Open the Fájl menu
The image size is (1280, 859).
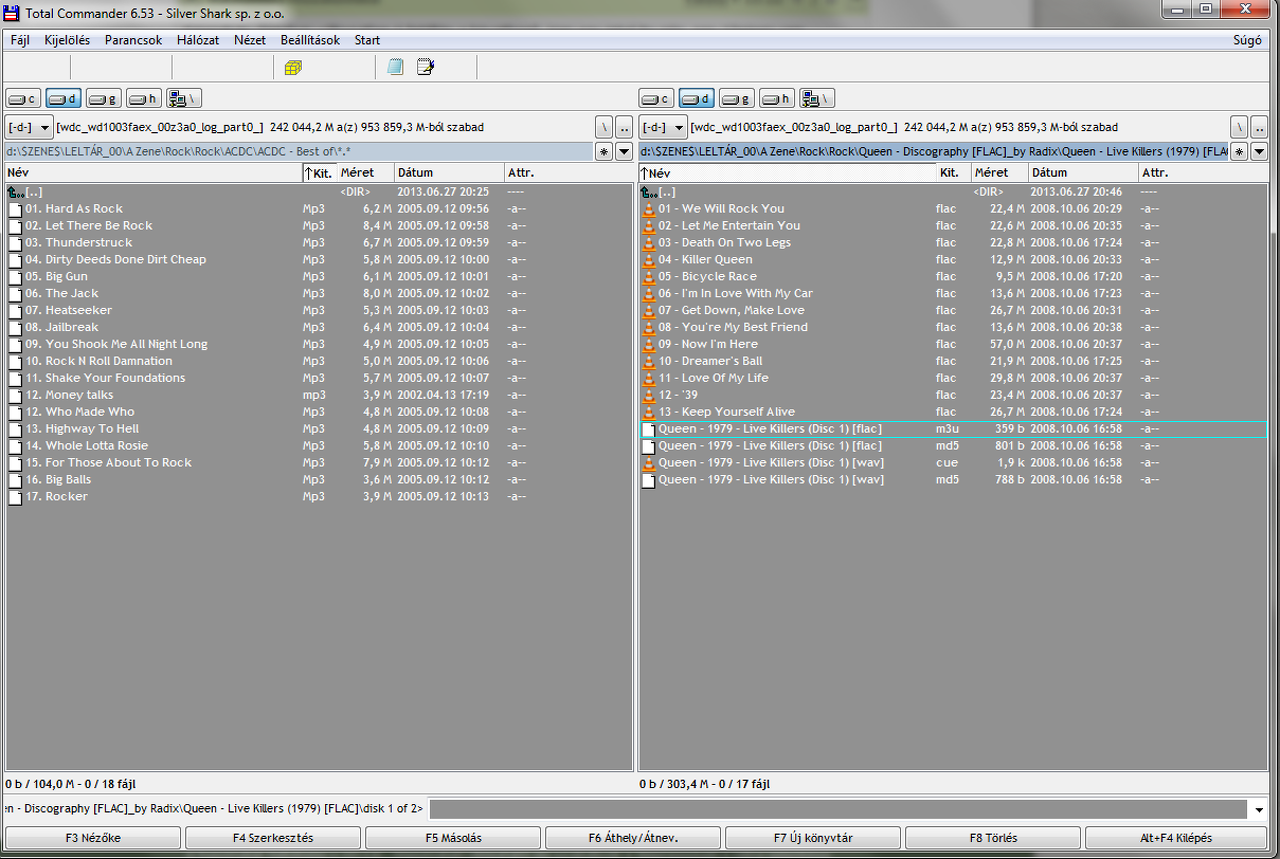[x=20, y=40]
